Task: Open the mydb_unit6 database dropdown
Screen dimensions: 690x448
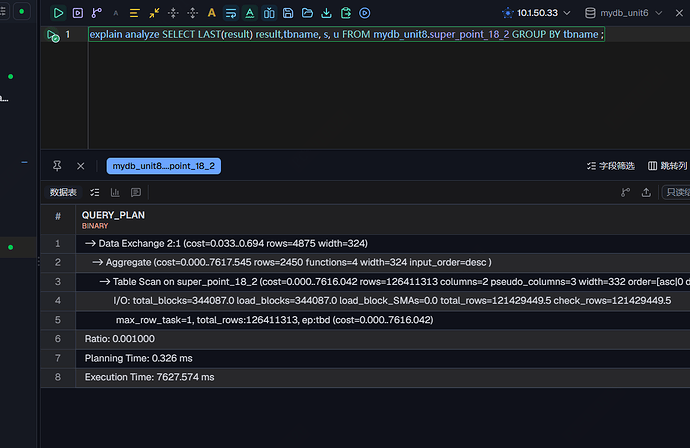Action: tap(623, 13)
